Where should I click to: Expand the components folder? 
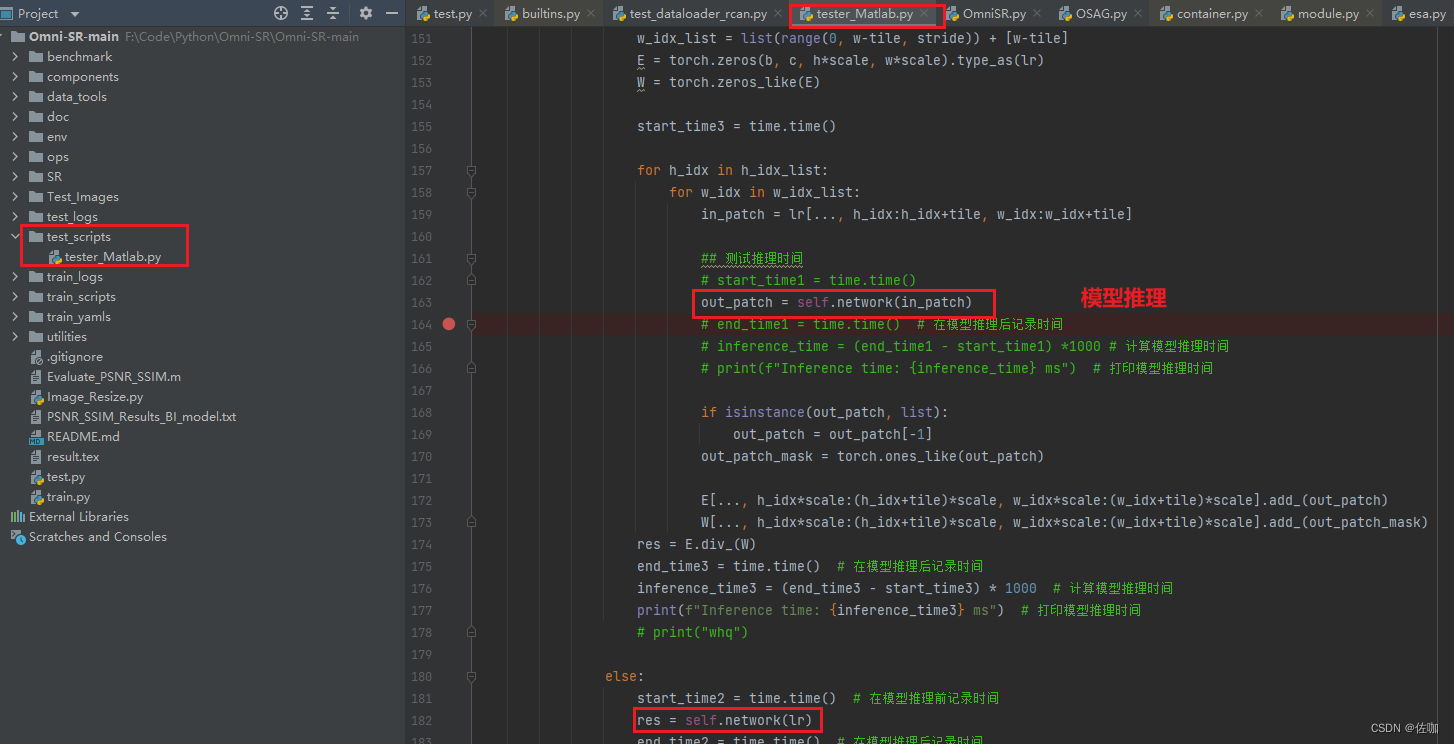coord(15,77)
